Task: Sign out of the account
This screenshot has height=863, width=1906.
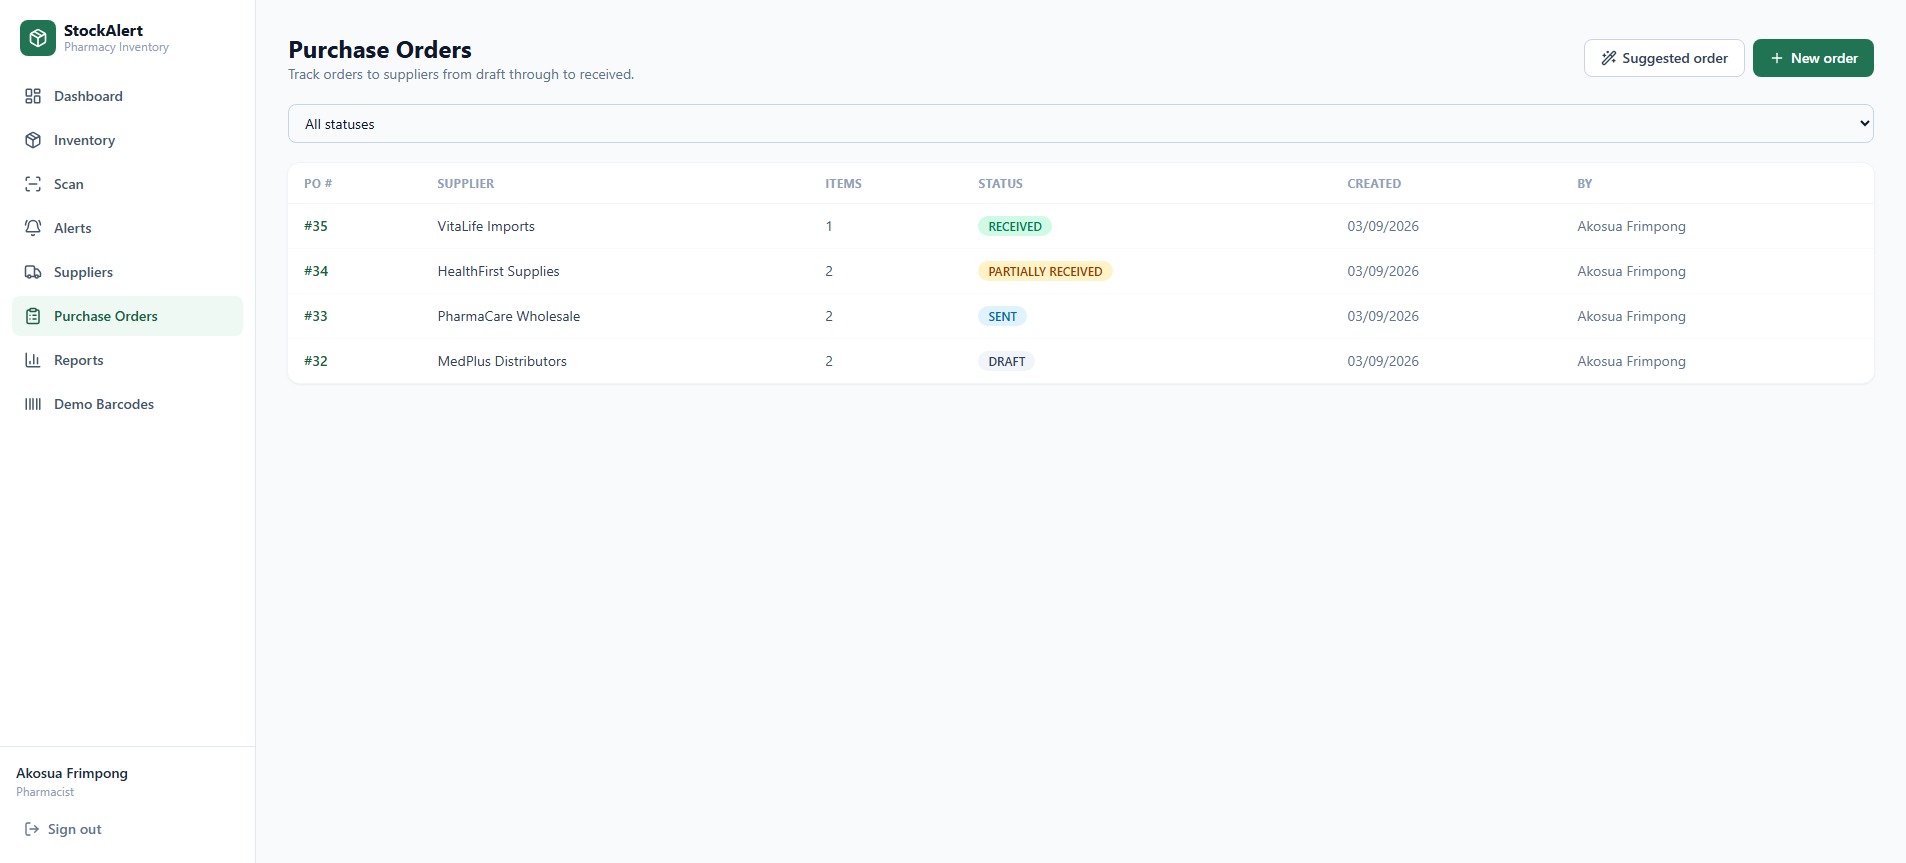Action: point(63,829)
